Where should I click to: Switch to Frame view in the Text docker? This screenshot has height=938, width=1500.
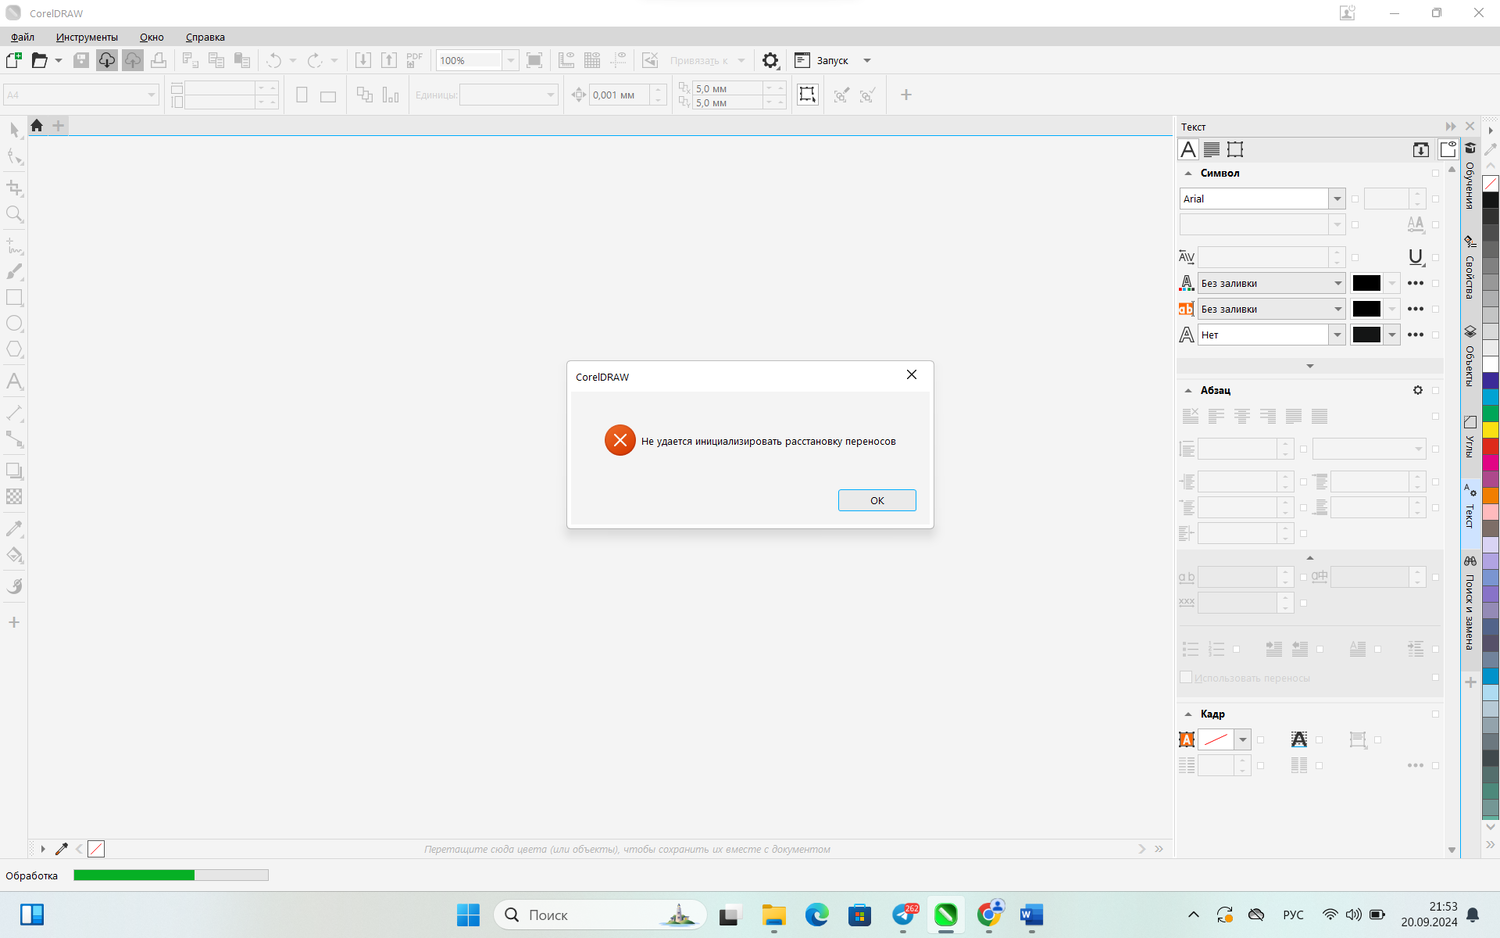pos(1235,149)
